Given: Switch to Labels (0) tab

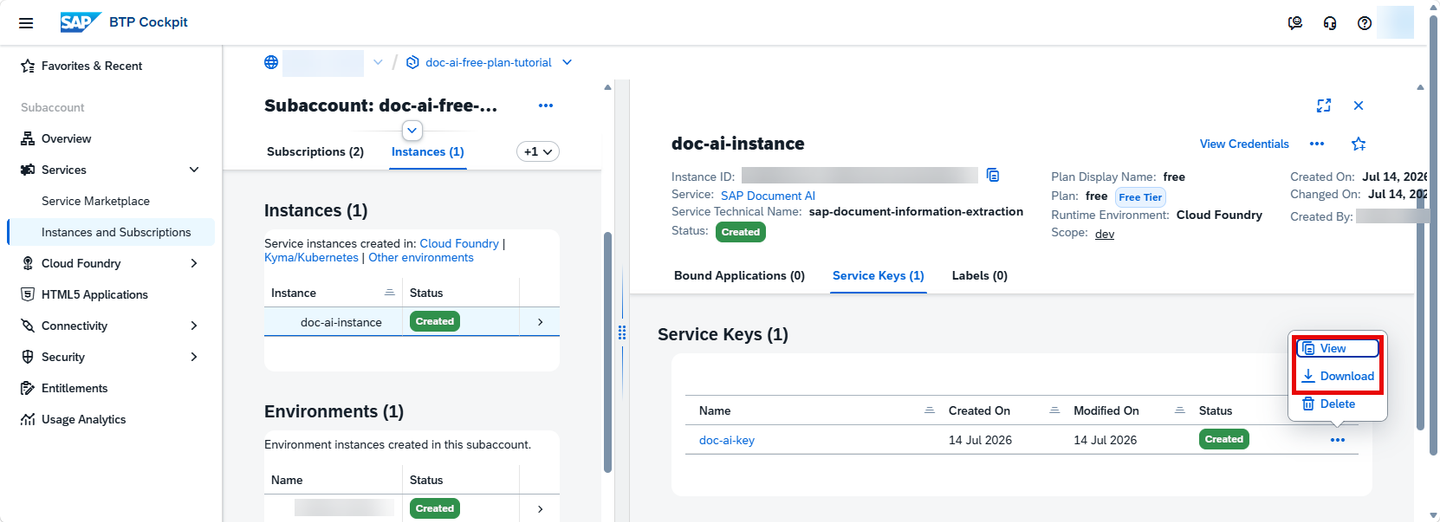Looking at the screenshot, I should [x=979, y=276].
